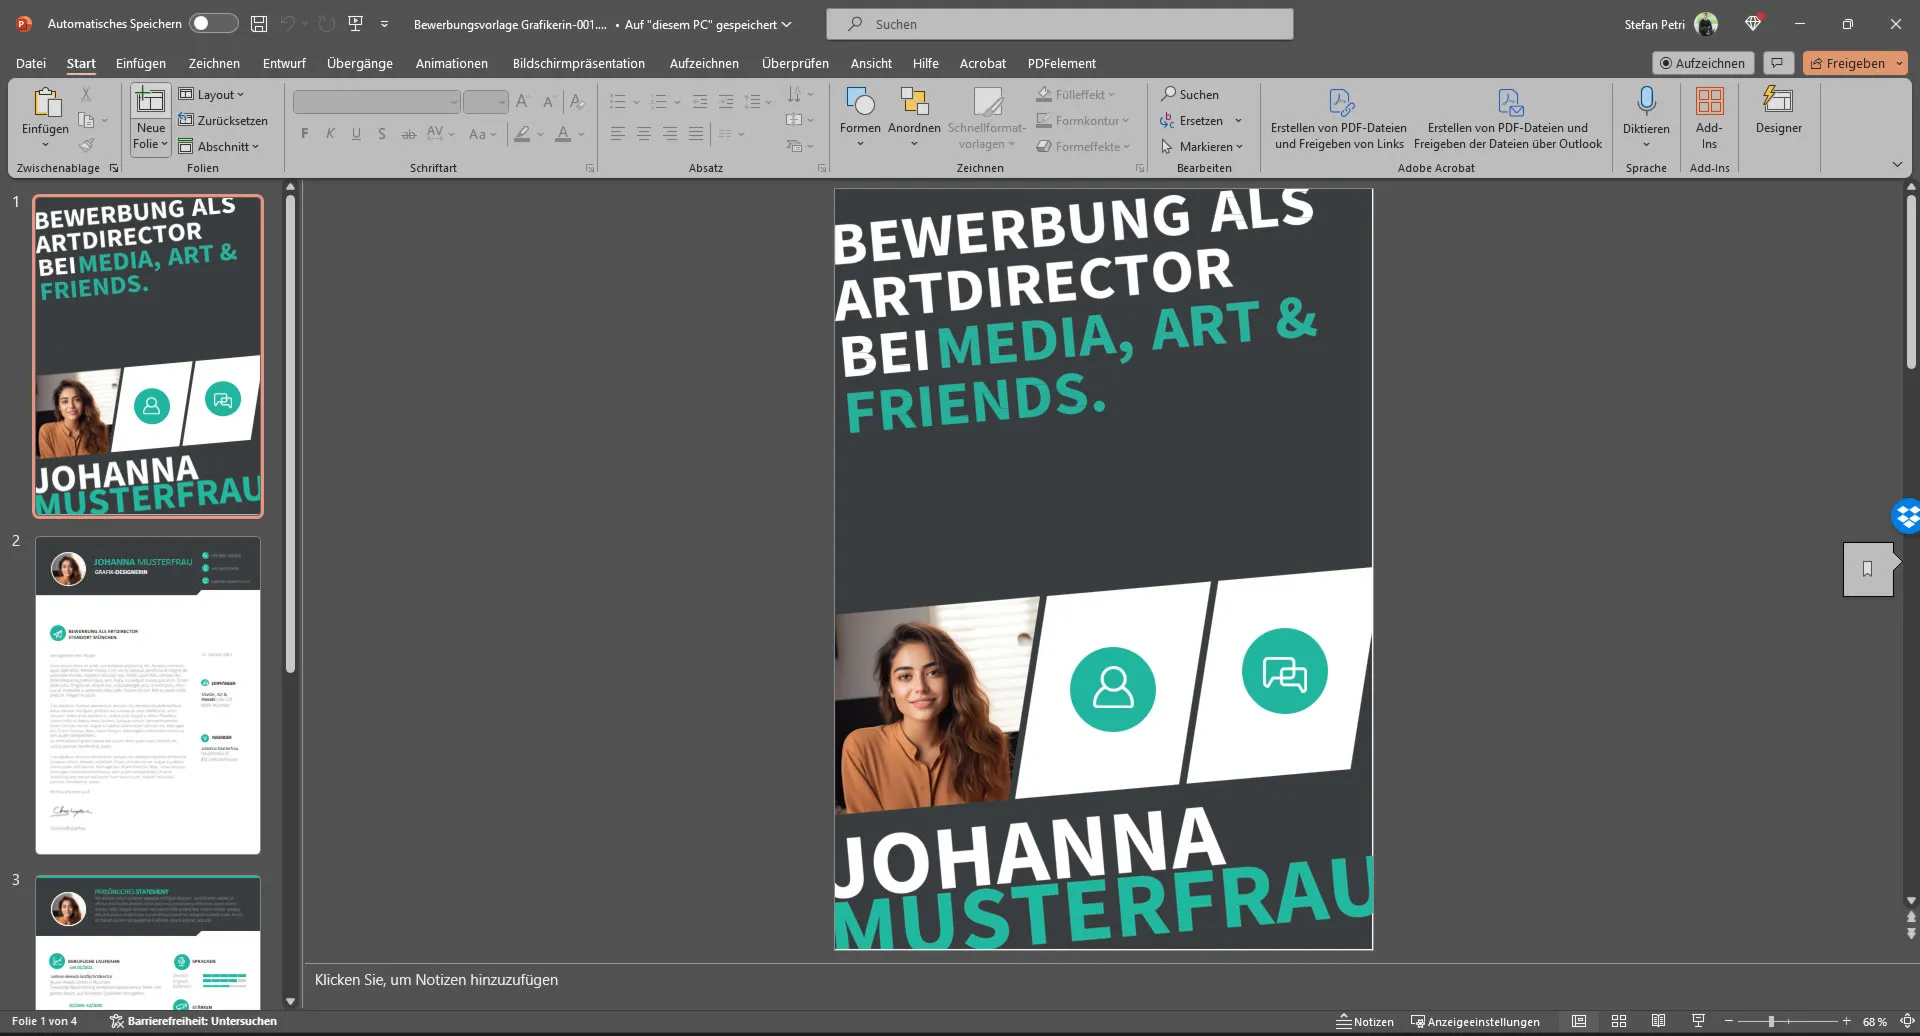1920x1036 pixels.
Task: Open the Anordnen arrange menu
Action: 914,117
